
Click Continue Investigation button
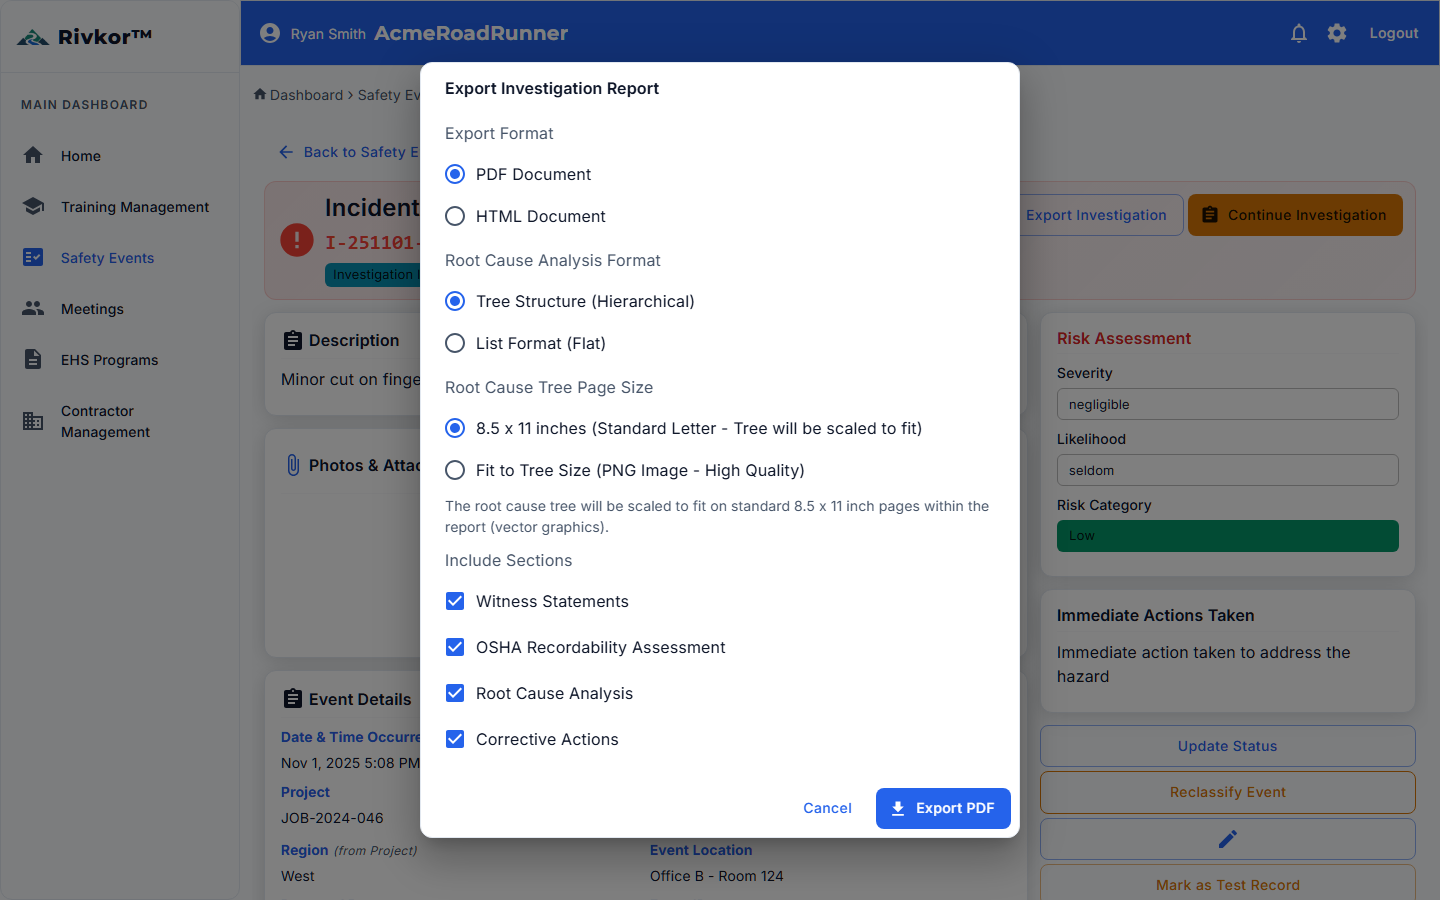point(1295,215)
